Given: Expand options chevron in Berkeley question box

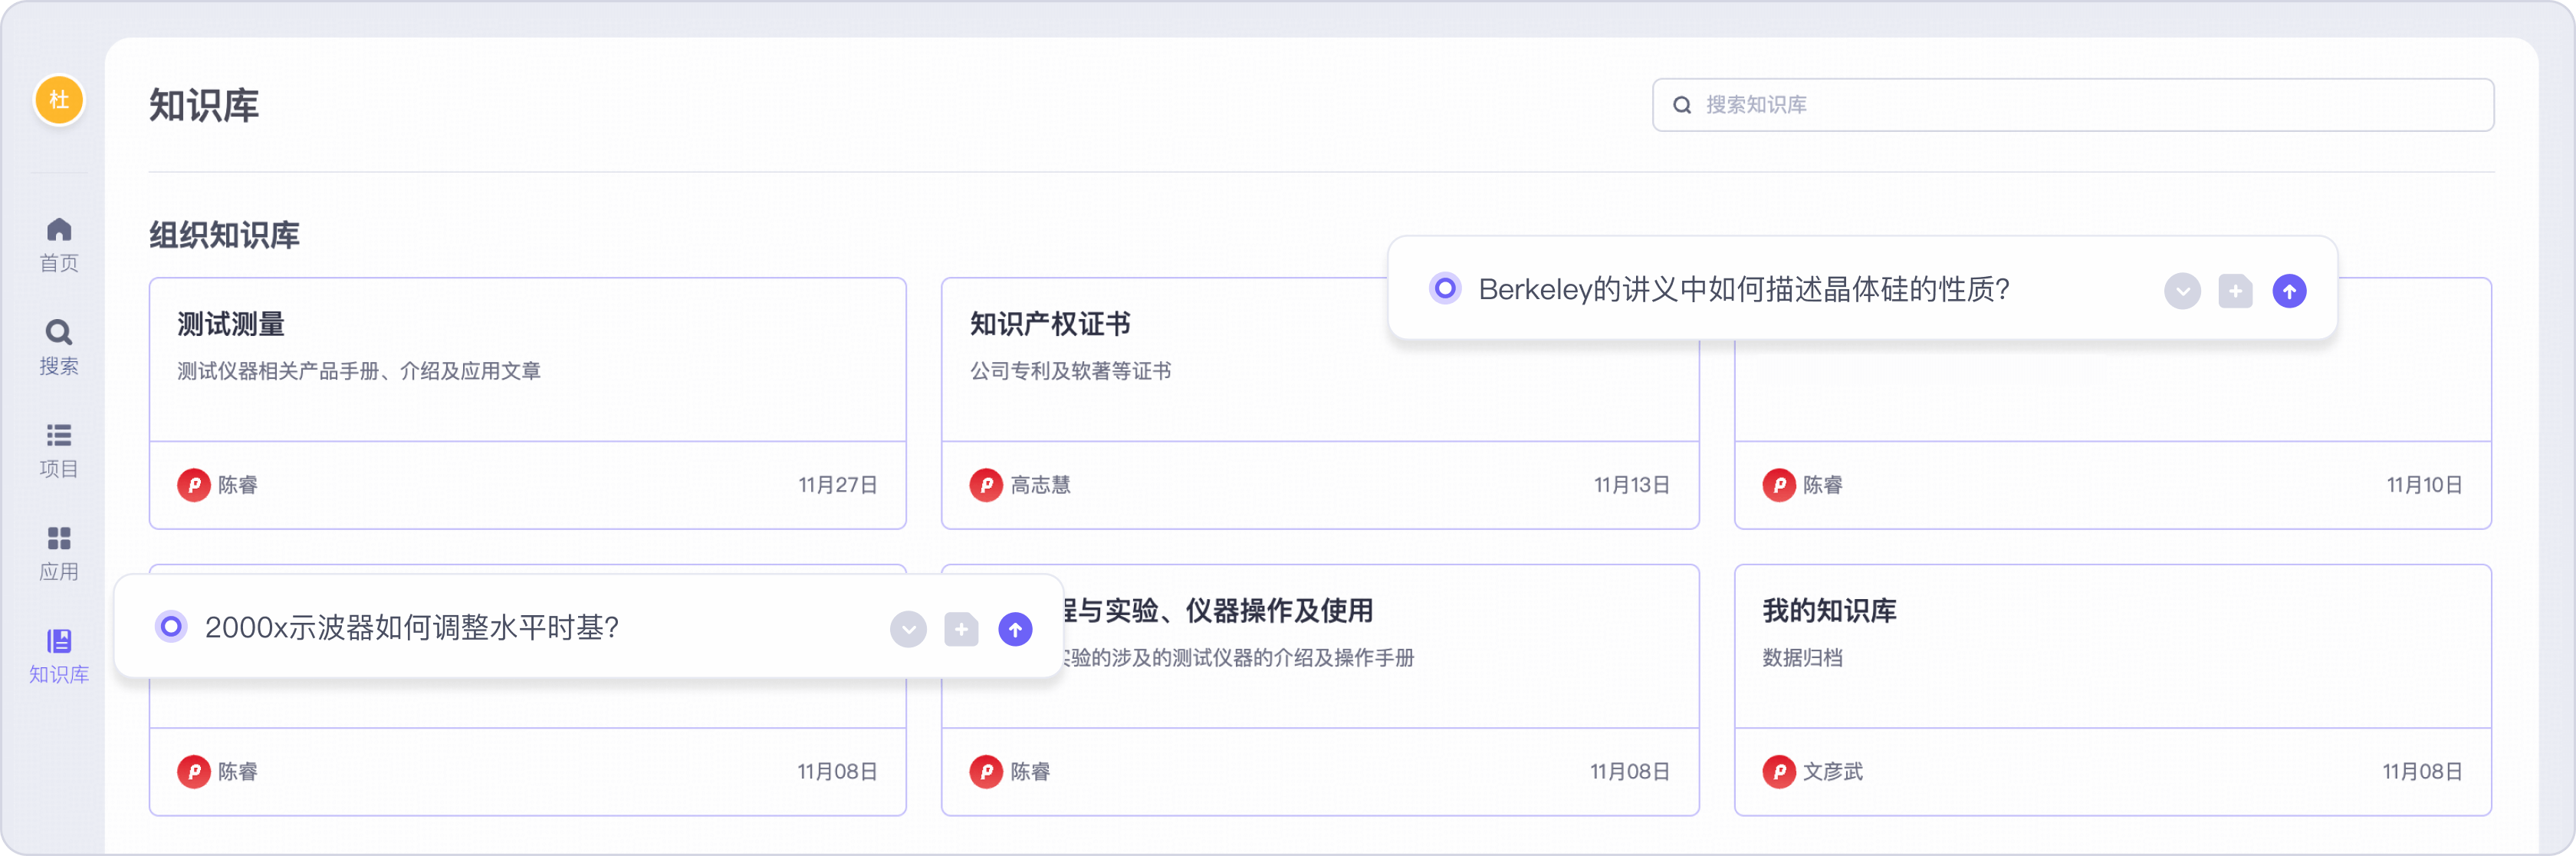Looking at the screenshot, I should [2182, 291].
